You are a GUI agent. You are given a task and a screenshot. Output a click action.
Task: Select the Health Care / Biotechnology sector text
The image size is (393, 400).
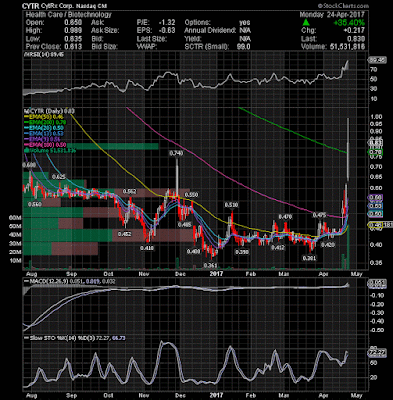coord(69,14)
